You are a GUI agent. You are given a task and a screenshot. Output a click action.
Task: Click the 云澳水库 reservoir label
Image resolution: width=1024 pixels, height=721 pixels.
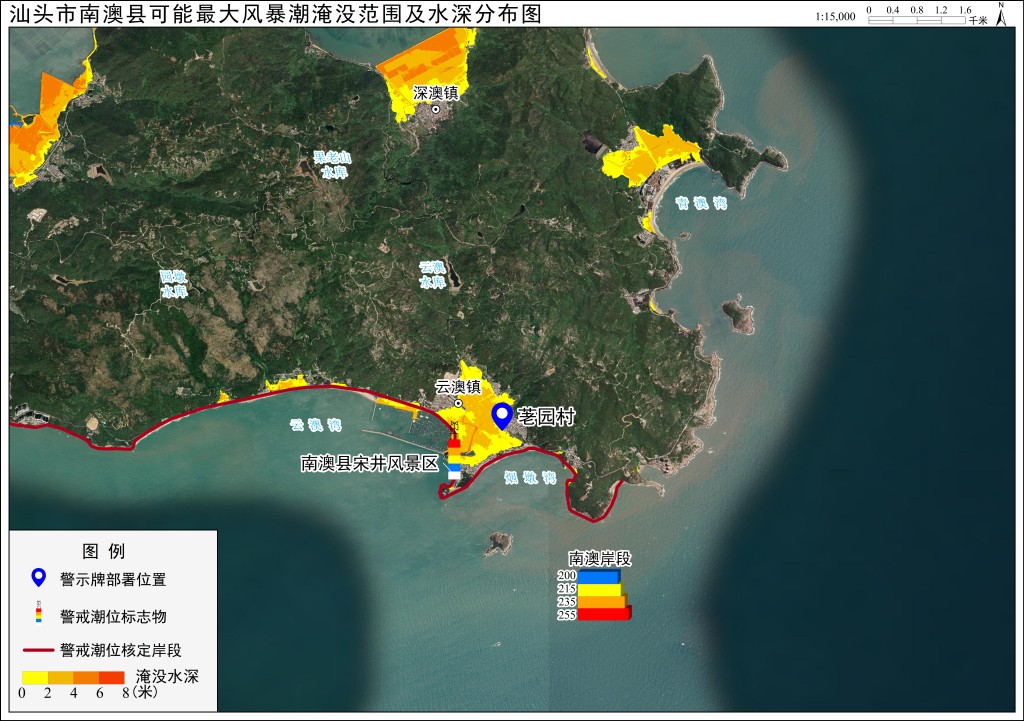tap(432, 275)
